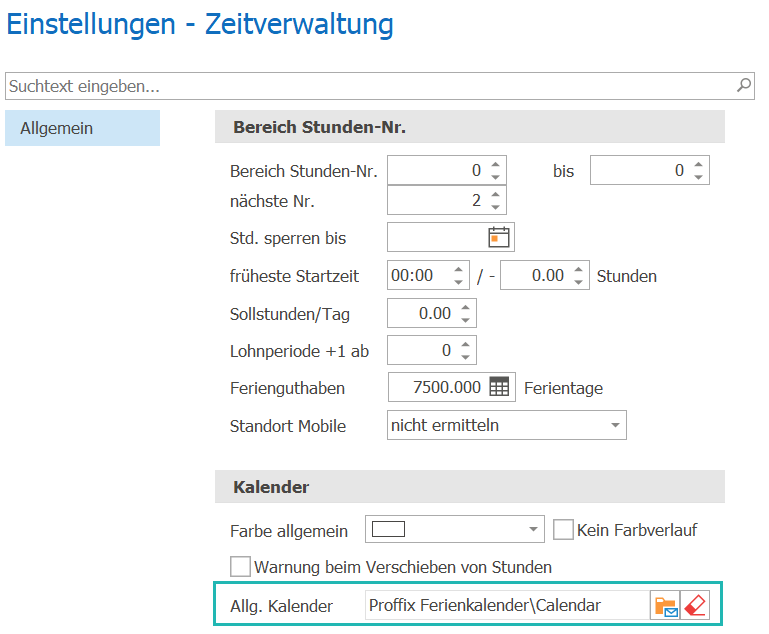Click the Ferientage label
Viewport: 769px width, 634px height.
[x=564, y=388]
